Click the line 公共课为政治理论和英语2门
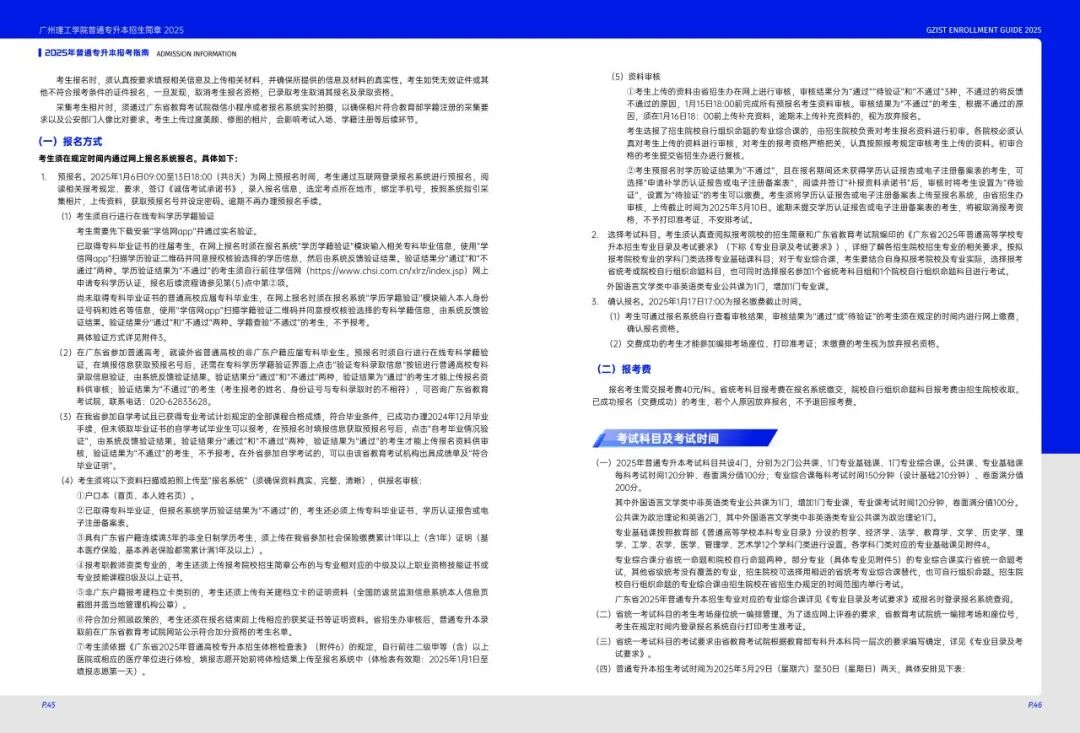The height and width of the screenshot is (733, 1080). pos(776,517)
